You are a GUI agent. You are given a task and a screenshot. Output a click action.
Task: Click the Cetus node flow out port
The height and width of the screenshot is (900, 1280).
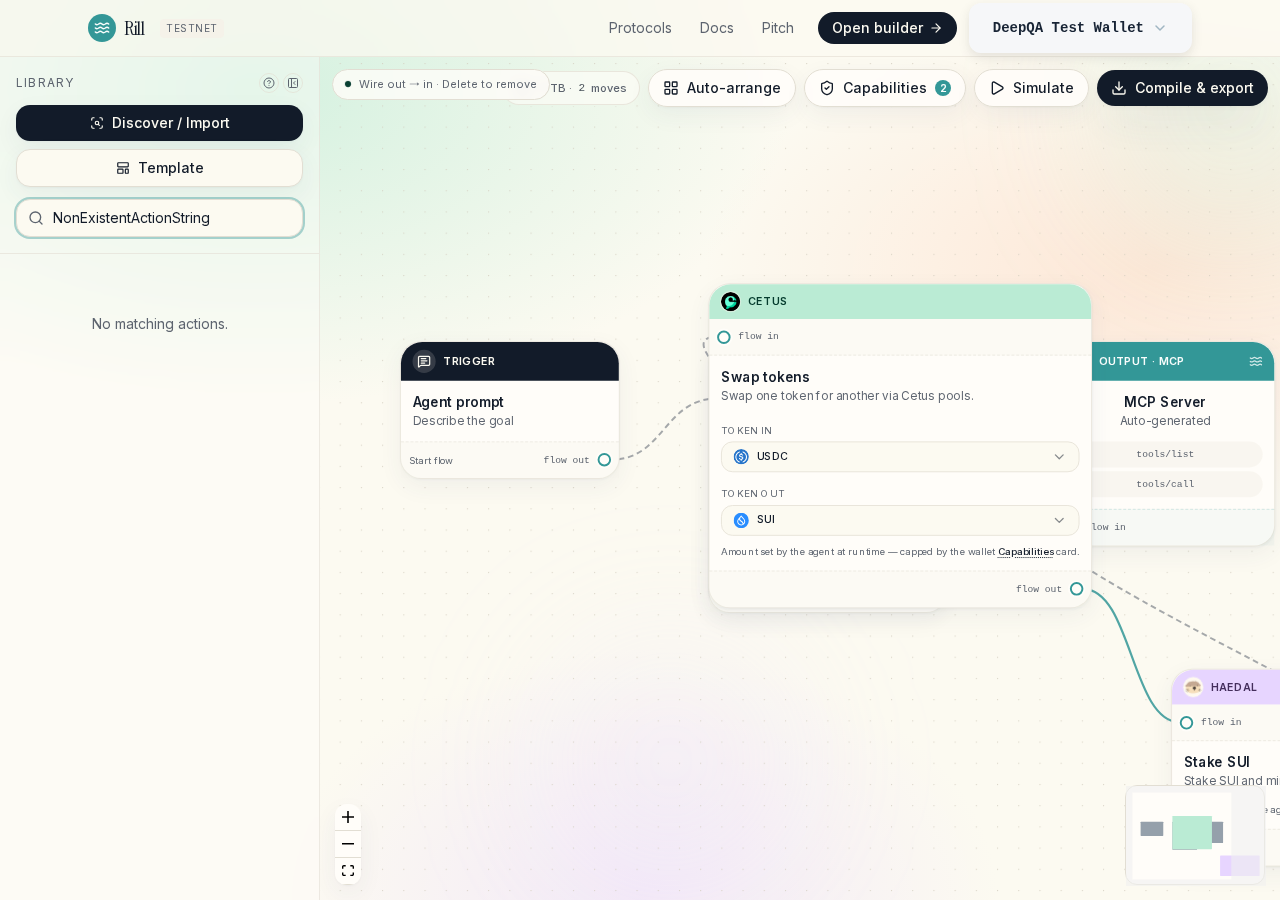click(x=1076, y=589)
